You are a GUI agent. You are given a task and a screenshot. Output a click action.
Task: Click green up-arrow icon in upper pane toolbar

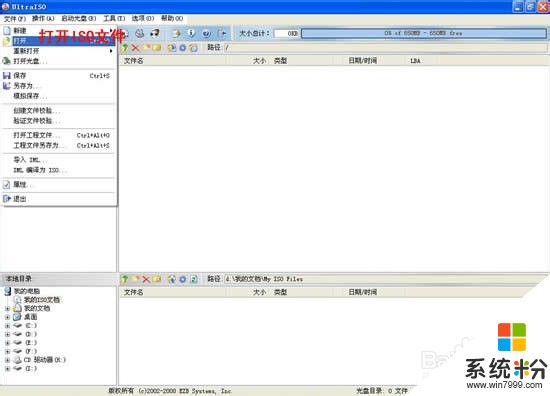[x=125, y=48]
